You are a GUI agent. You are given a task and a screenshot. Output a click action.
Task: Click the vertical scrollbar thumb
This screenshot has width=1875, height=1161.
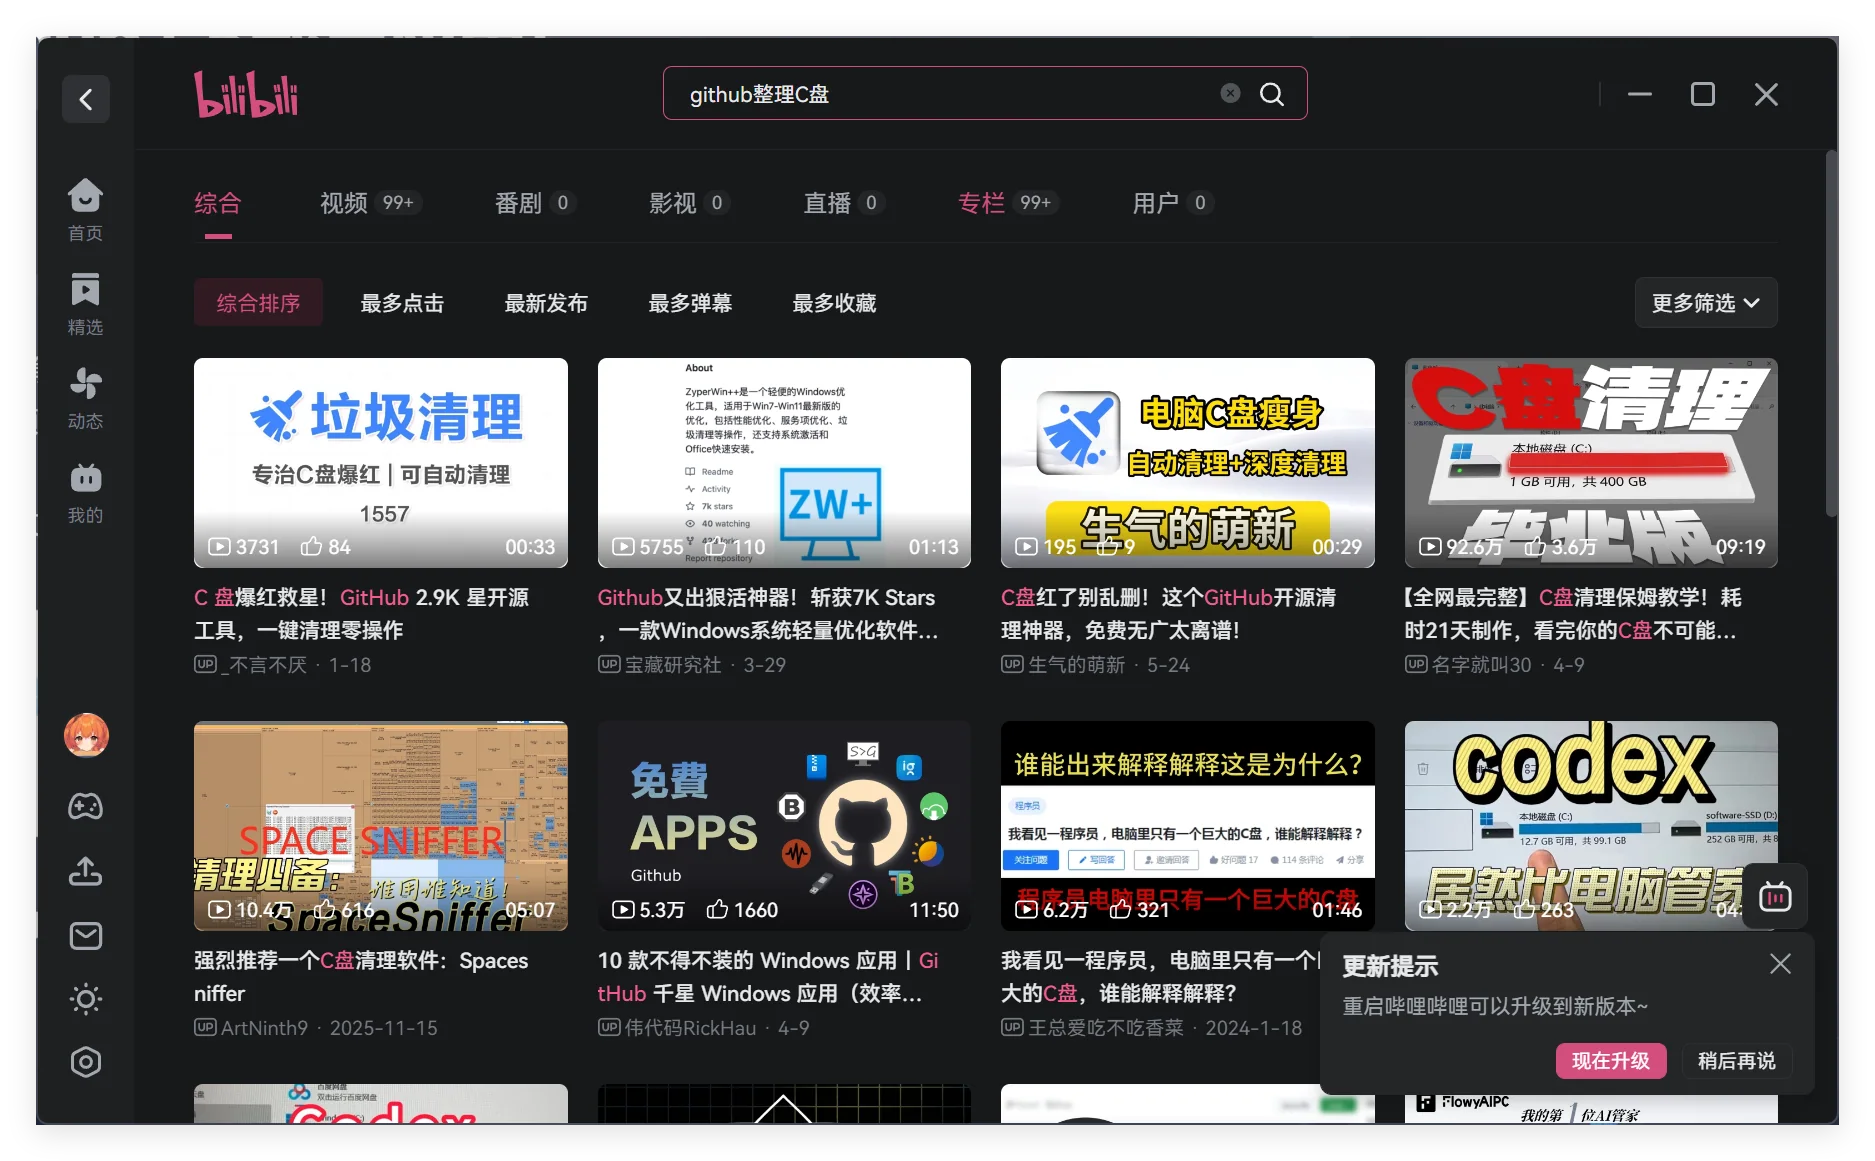tap(1831, 333)
